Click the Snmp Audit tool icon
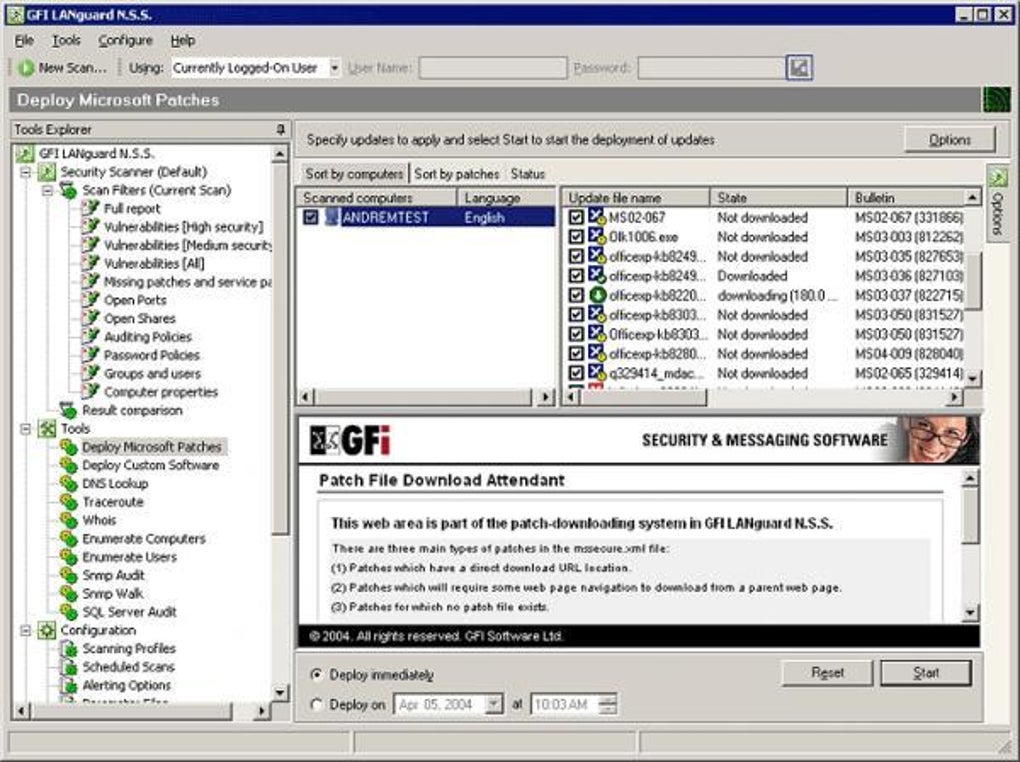This screenshot has height=762, width=1020. pos(68,575)
